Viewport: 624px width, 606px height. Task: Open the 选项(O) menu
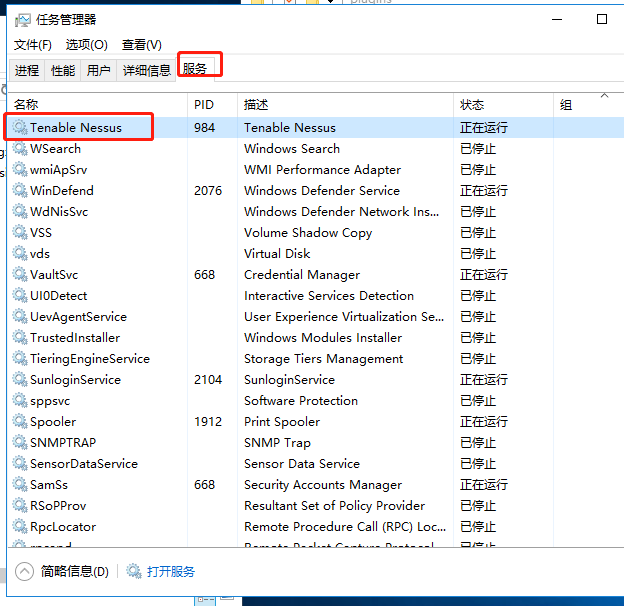[86, 45]
